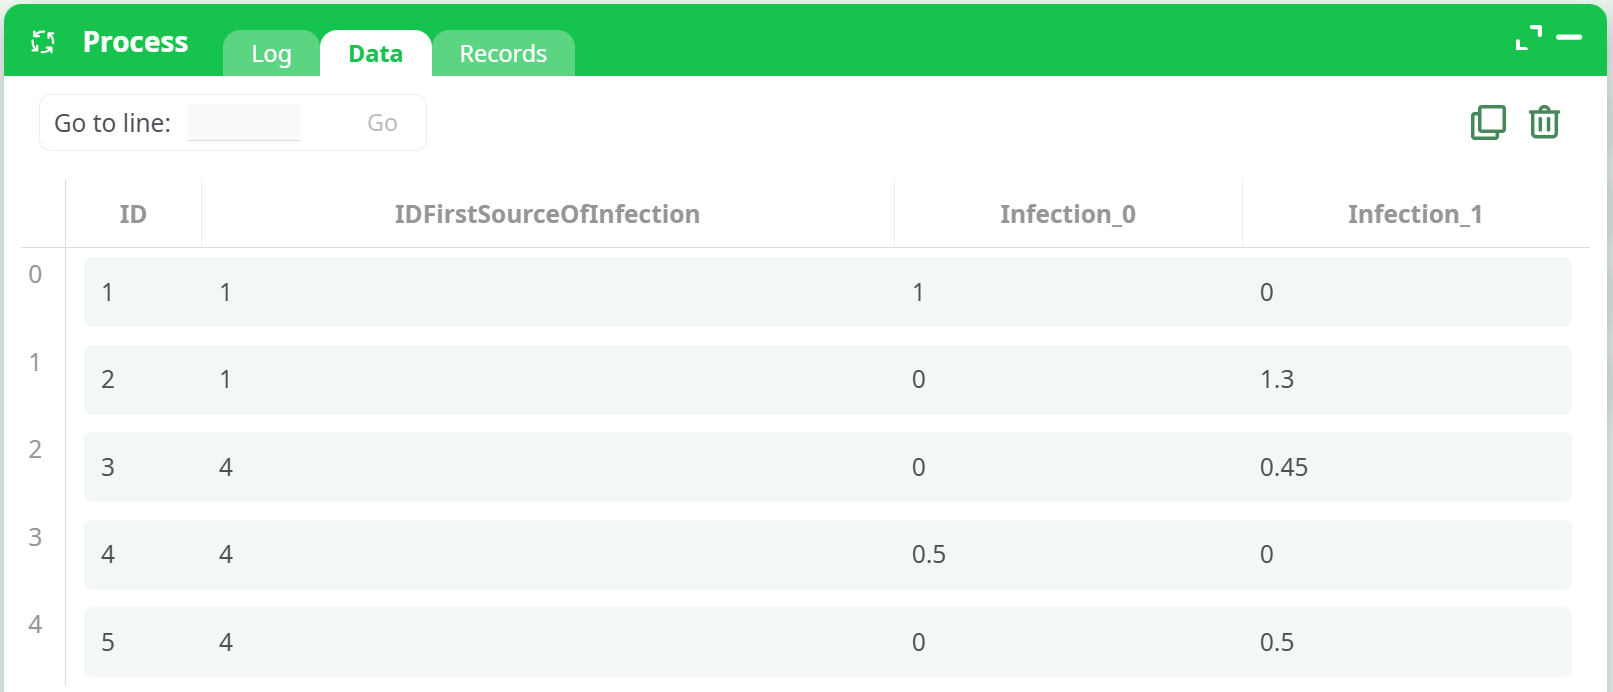This screenshot has width=1613, height=692.
Task: Click the Infection_1 column header
Action: 1415,214
